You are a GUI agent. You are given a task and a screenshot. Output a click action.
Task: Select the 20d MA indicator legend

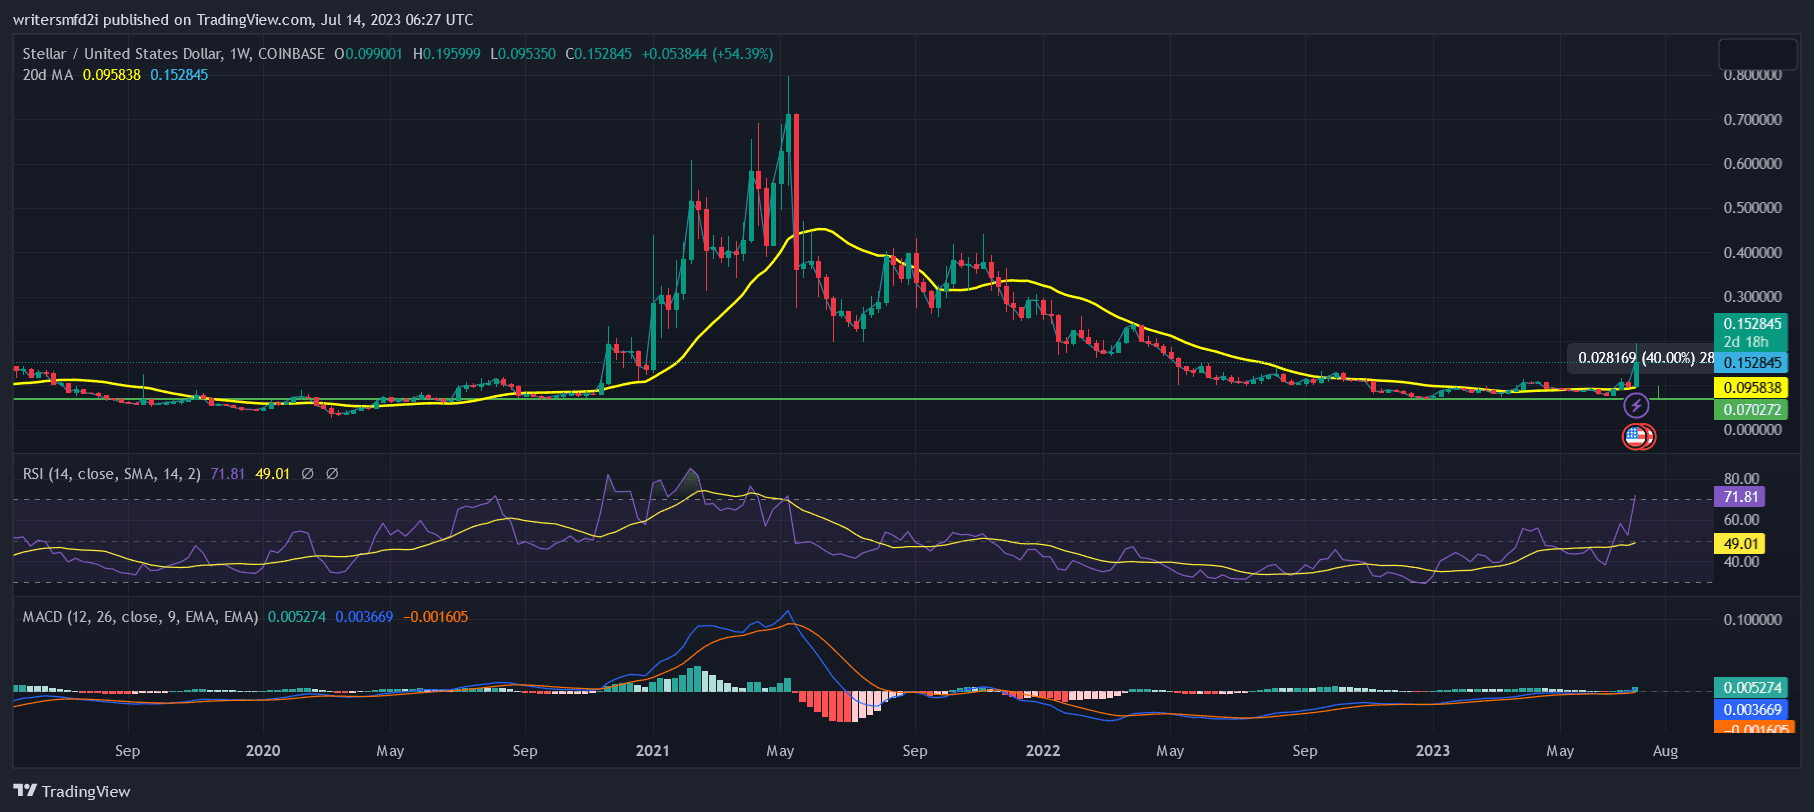[48, 75]
